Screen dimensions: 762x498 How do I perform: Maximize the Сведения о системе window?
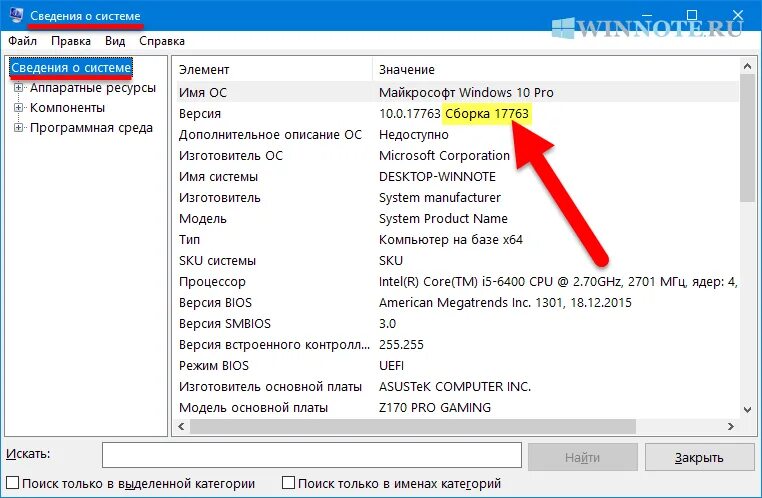pos(692,15)
